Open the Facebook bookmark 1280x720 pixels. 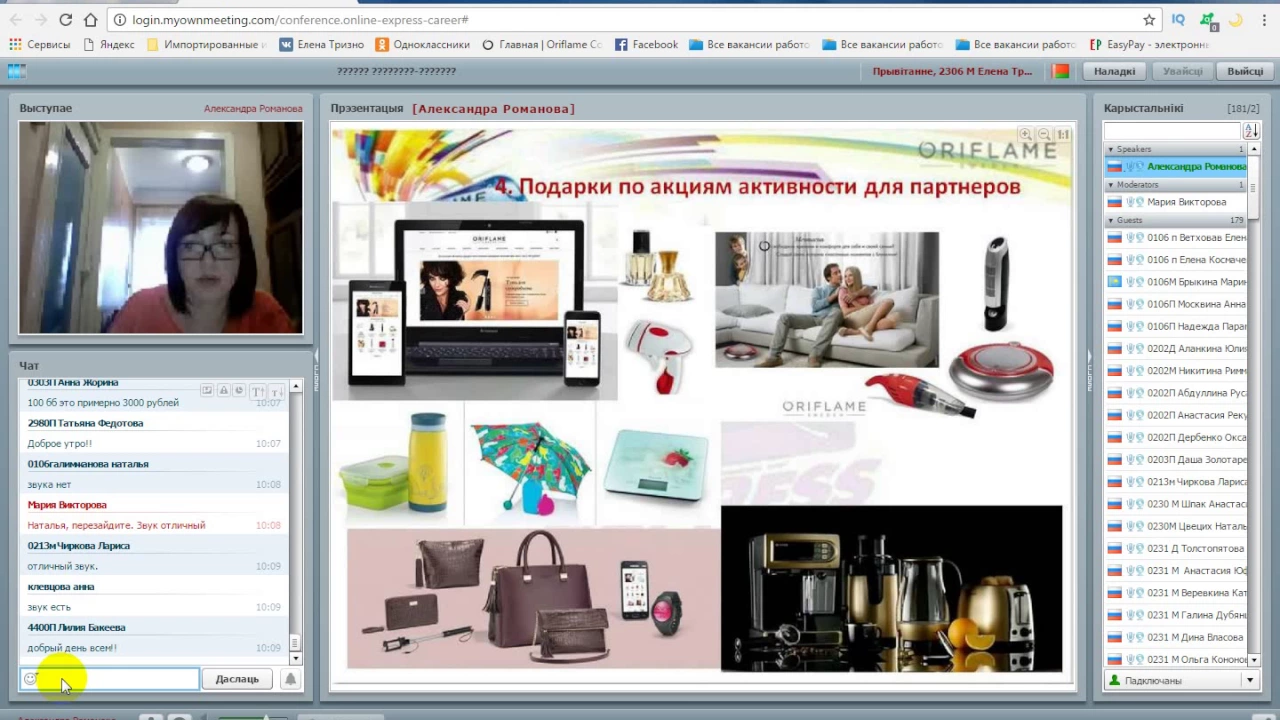pyautogui.click(x=646, y=45)
